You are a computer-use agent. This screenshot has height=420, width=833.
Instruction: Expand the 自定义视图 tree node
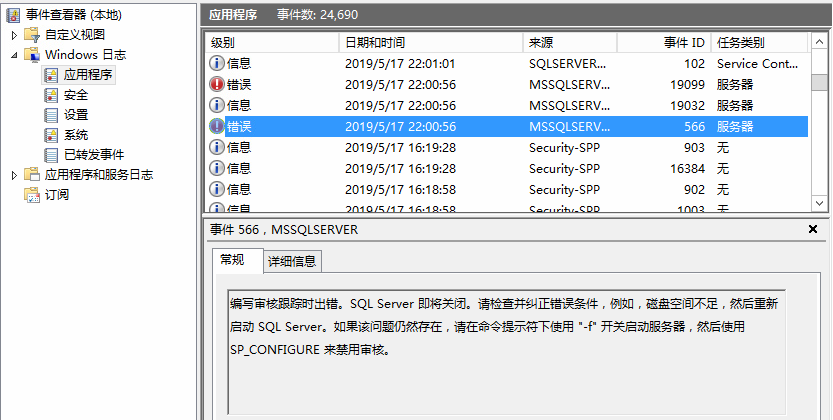tap(14, 35)
